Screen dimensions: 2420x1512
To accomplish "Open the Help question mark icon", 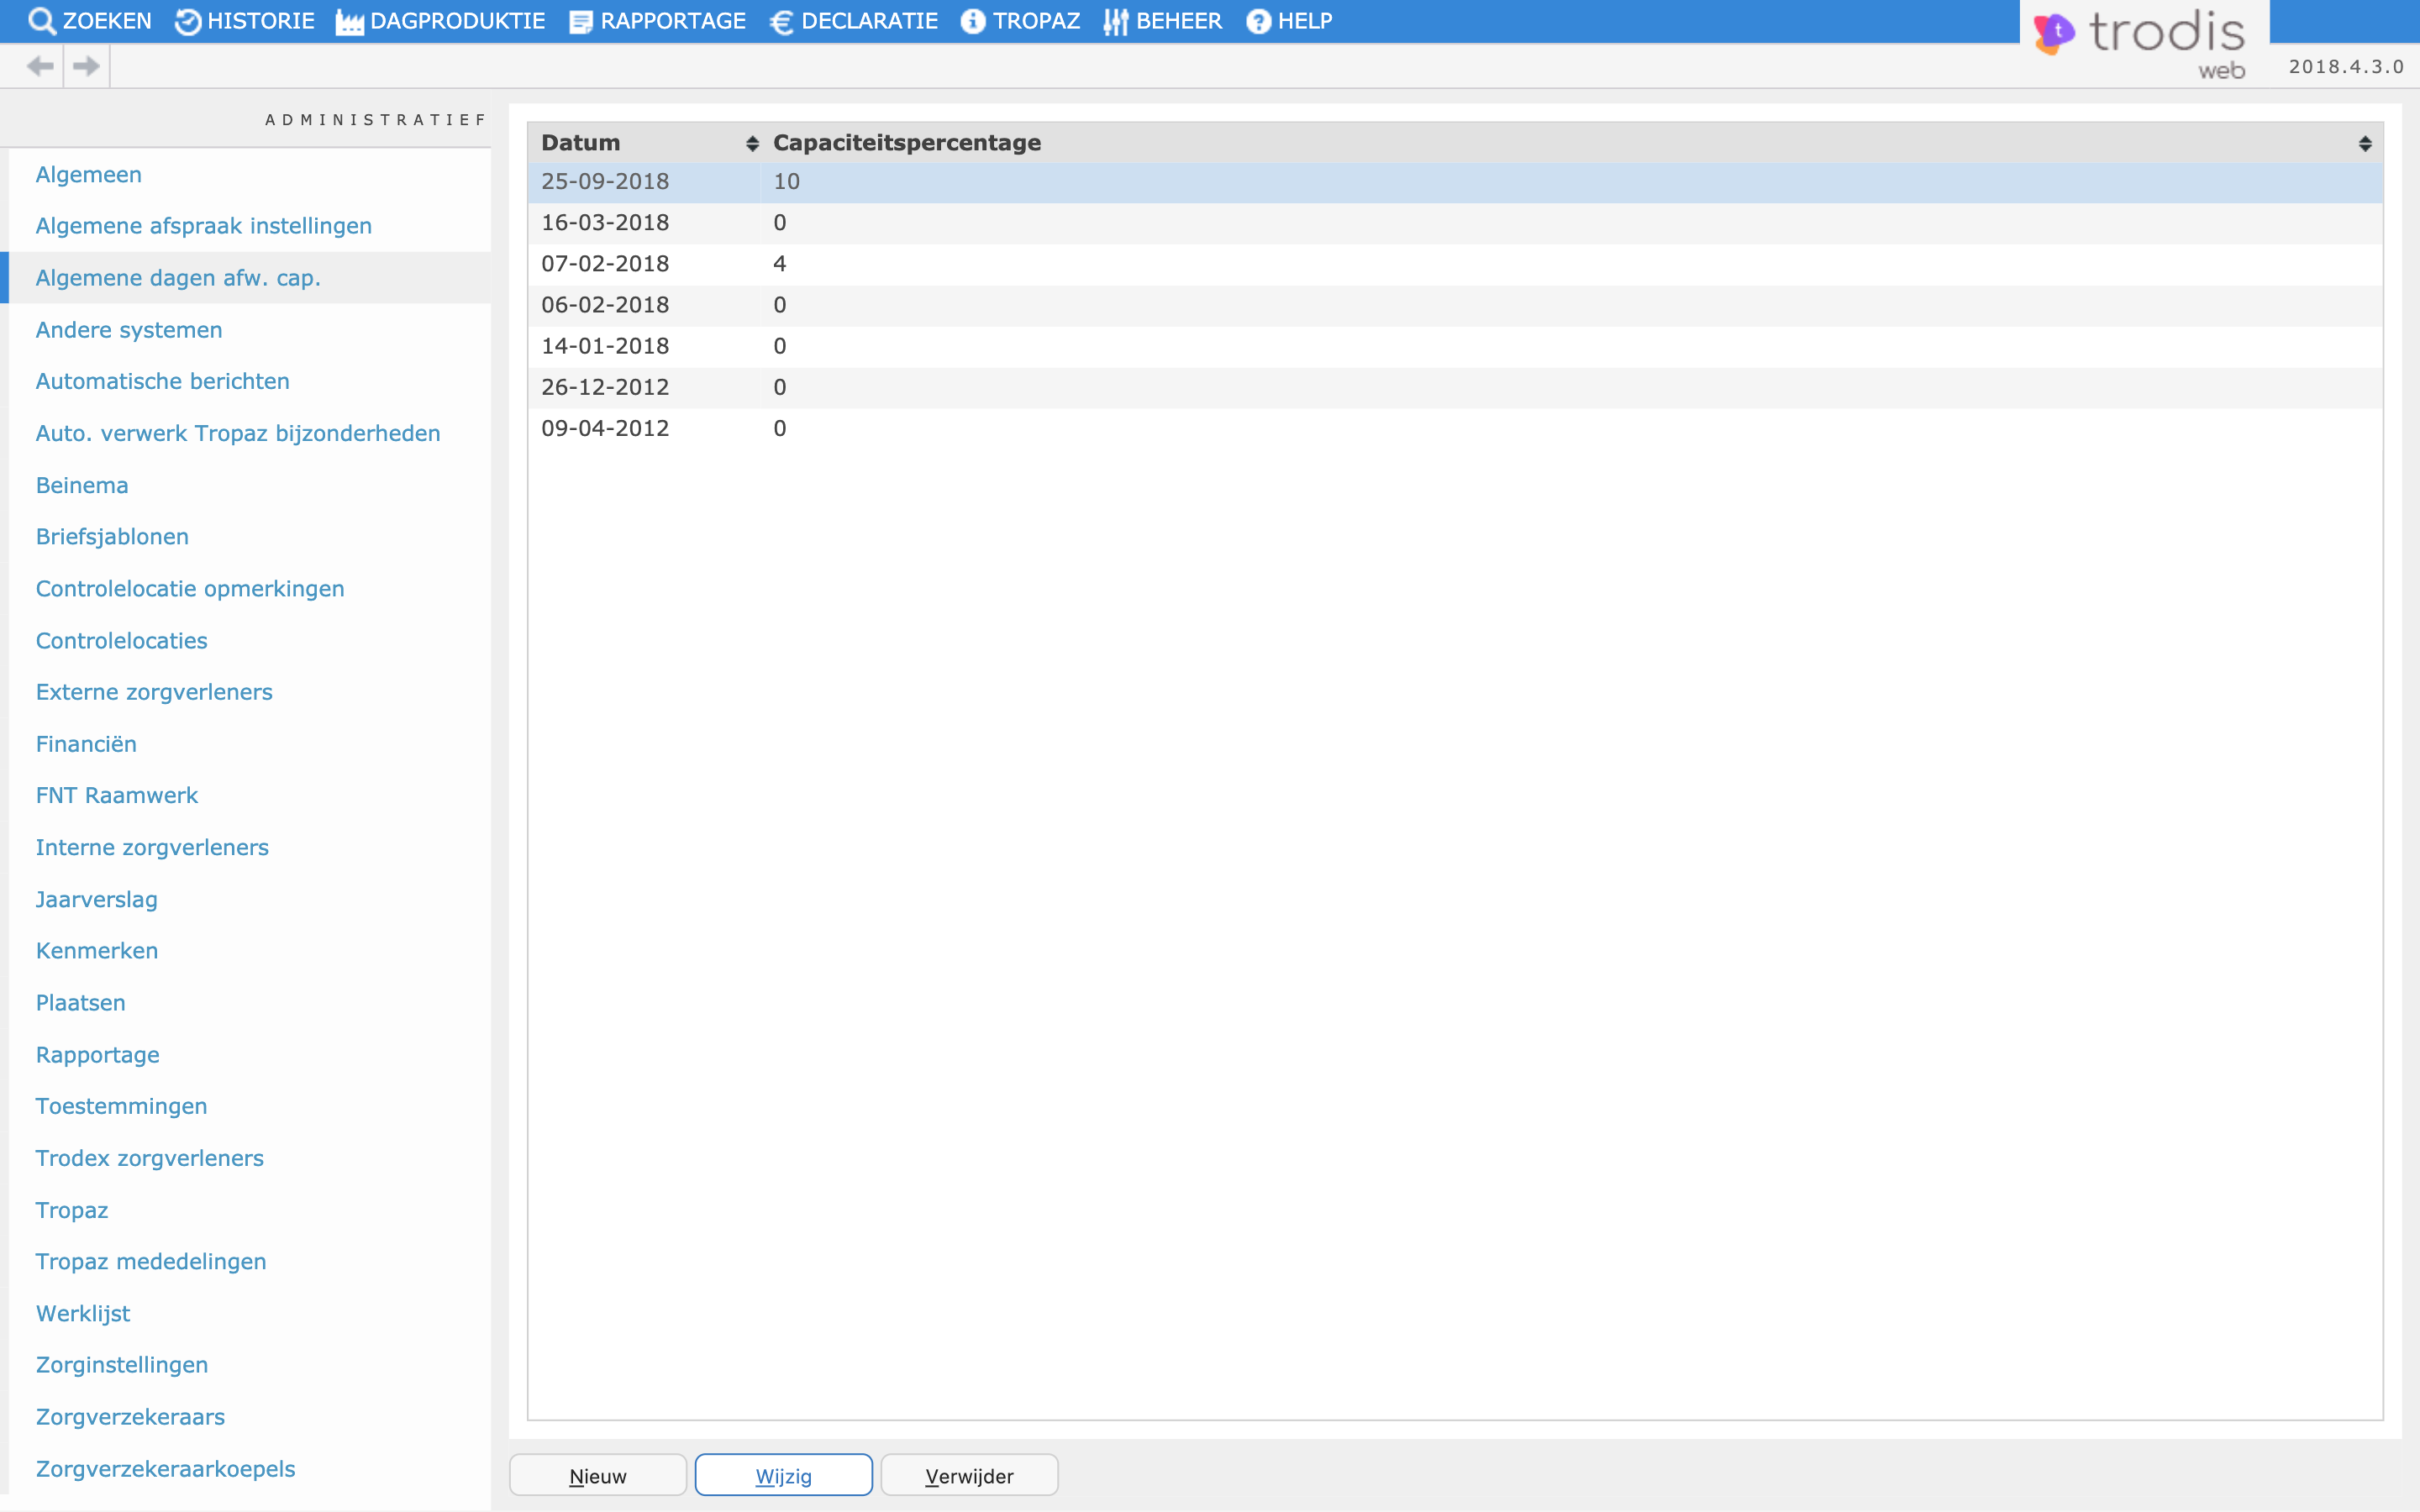I will pos(1259,21).
